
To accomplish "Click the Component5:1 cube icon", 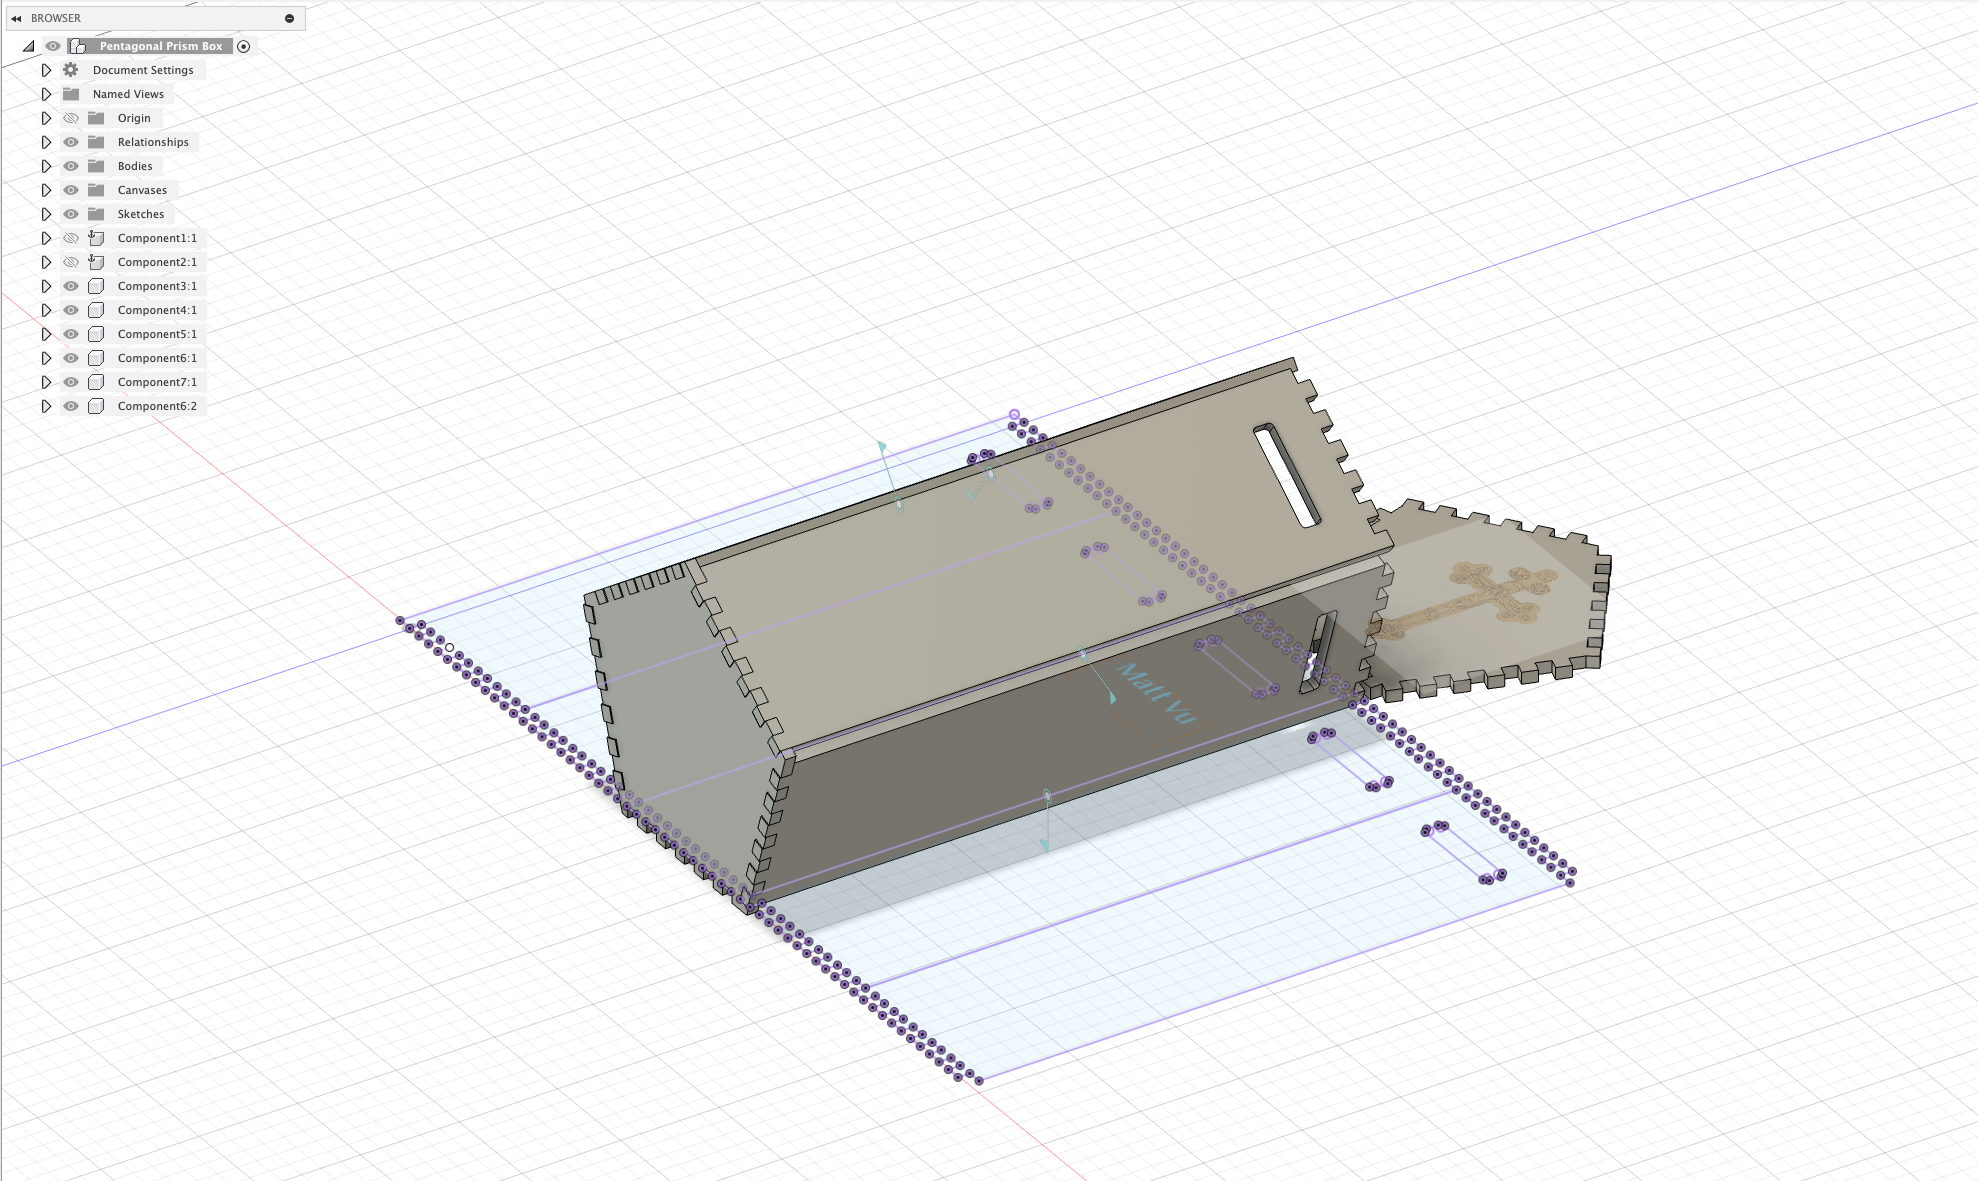I will (96, 334).
